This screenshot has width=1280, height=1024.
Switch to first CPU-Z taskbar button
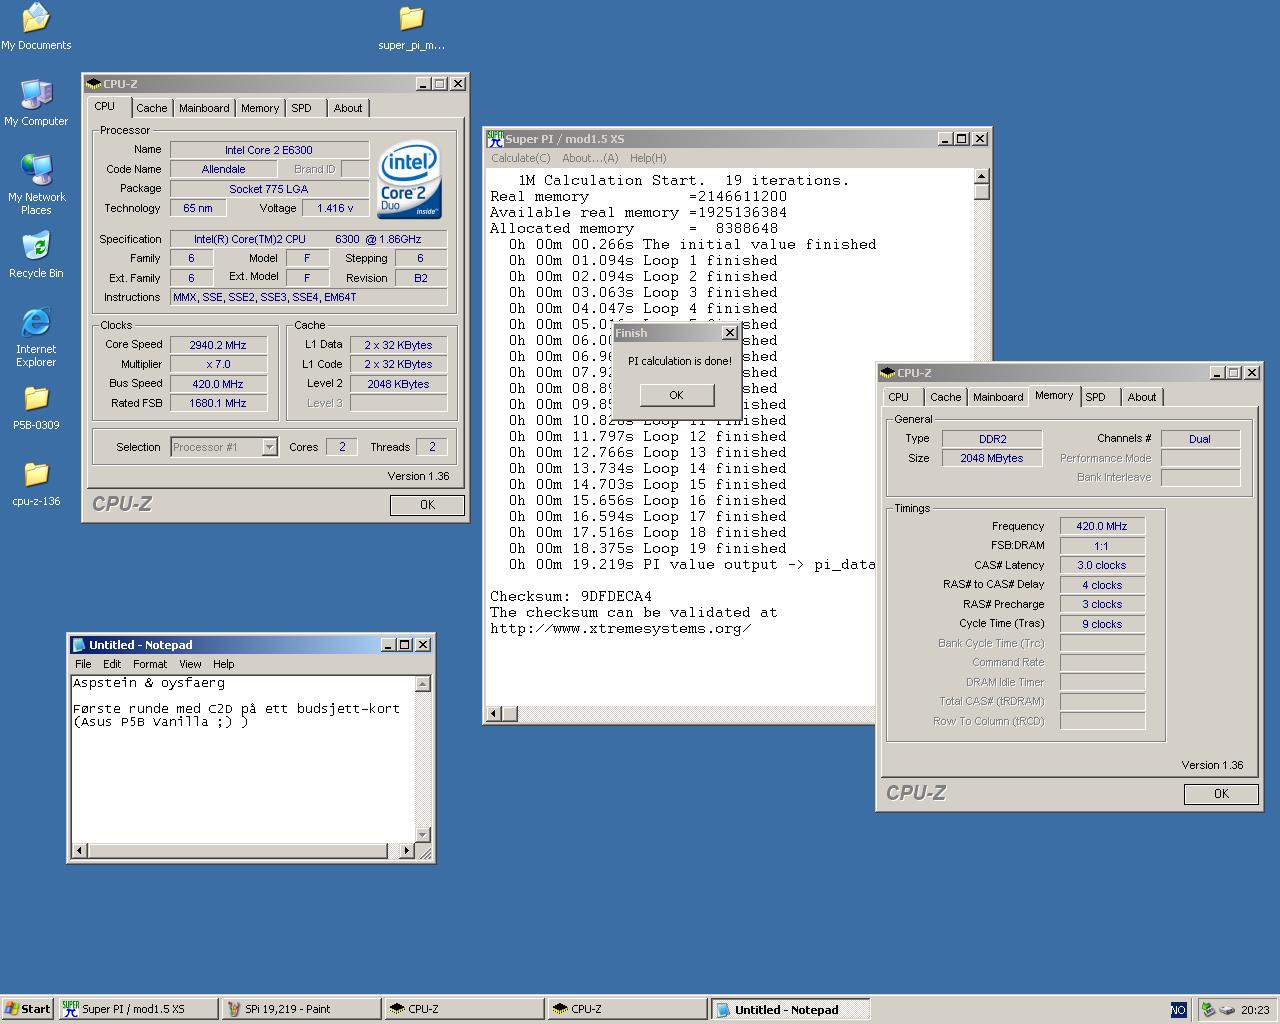coord(464,1009)
